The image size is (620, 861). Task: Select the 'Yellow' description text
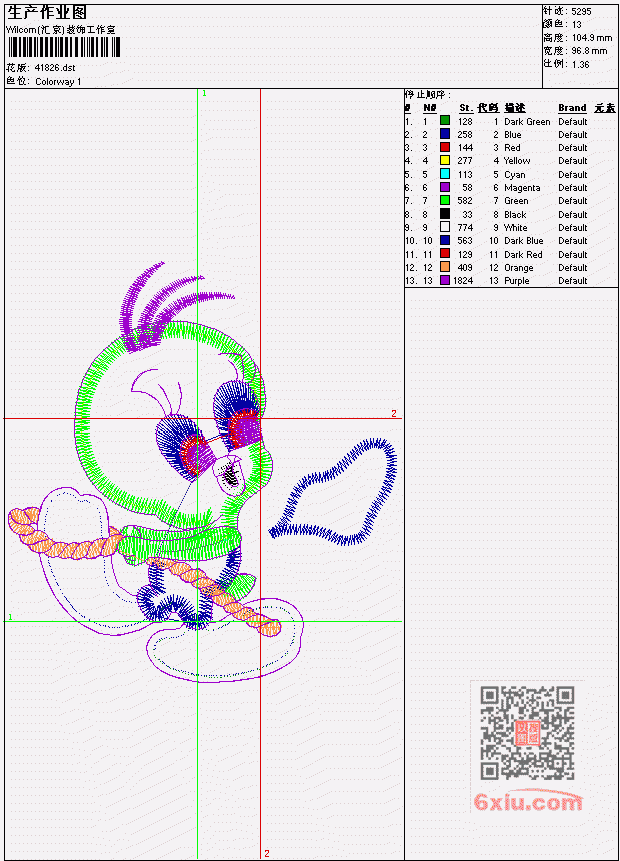point(517,161)
